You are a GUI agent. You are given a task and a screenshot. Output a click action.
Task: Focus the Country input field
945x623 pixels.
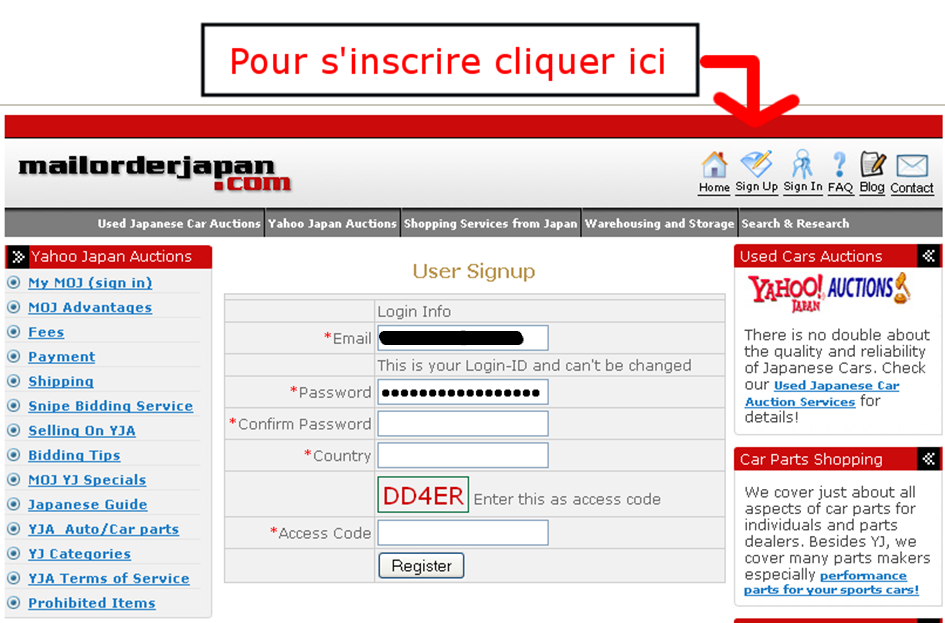coord(463,456)
